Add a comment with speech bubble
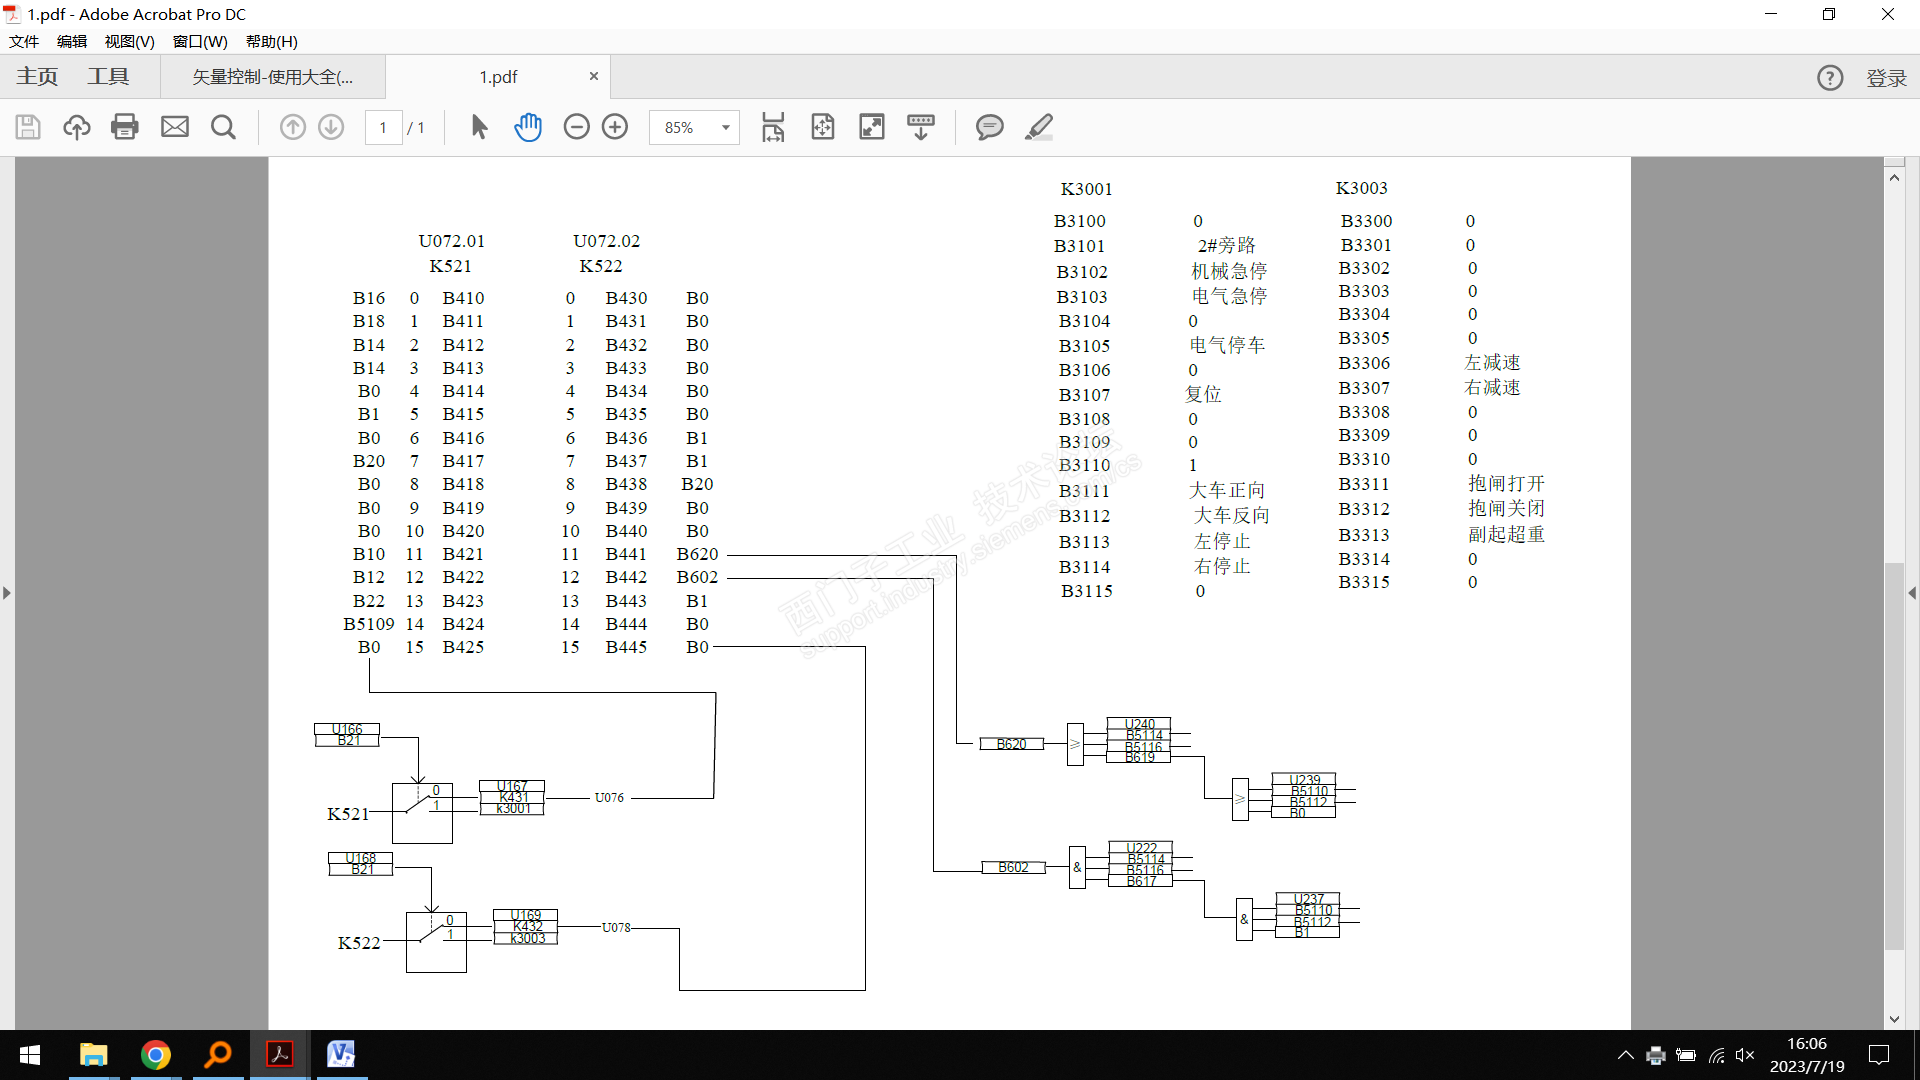 (989, 127)
